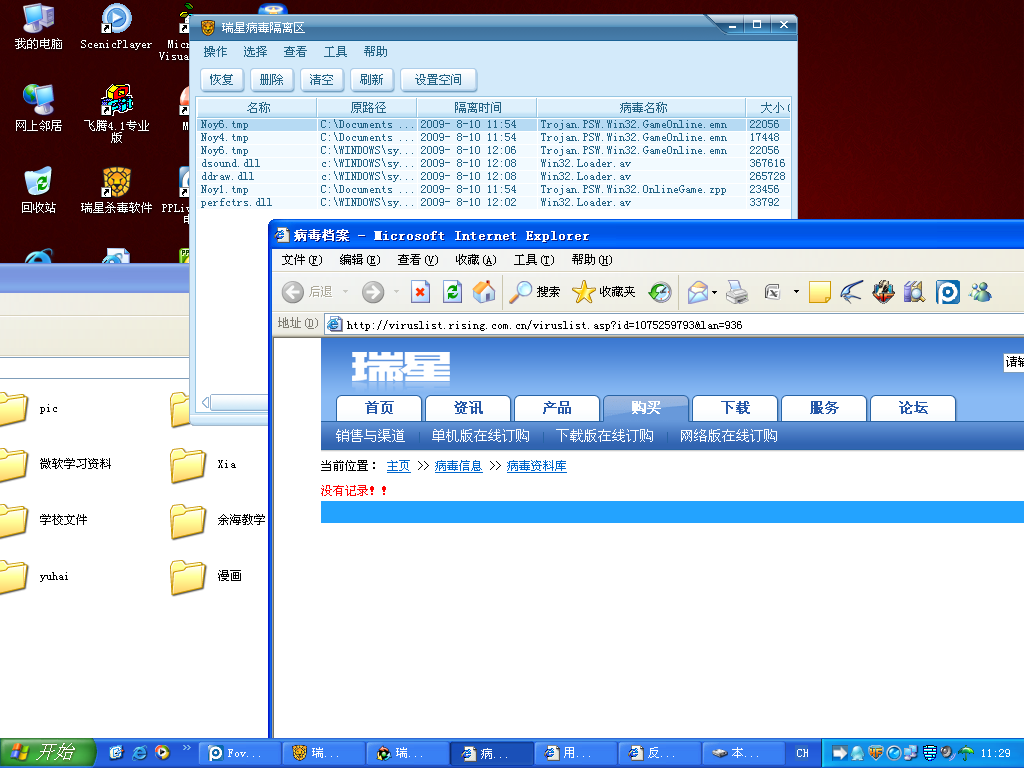Open the 操作 menu in quarantine window
Viewport: 1024px width, 768px height.
coord(216,52)
